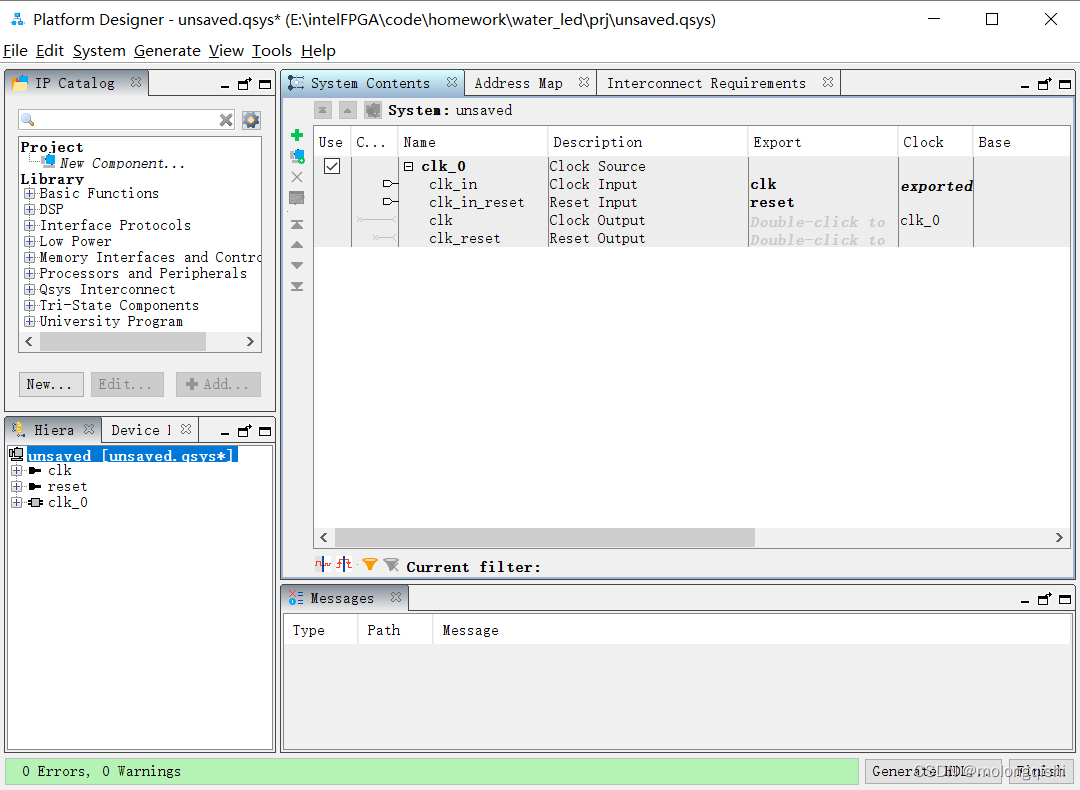Close the Interconnect Requirements tab

tap(828, 82)
